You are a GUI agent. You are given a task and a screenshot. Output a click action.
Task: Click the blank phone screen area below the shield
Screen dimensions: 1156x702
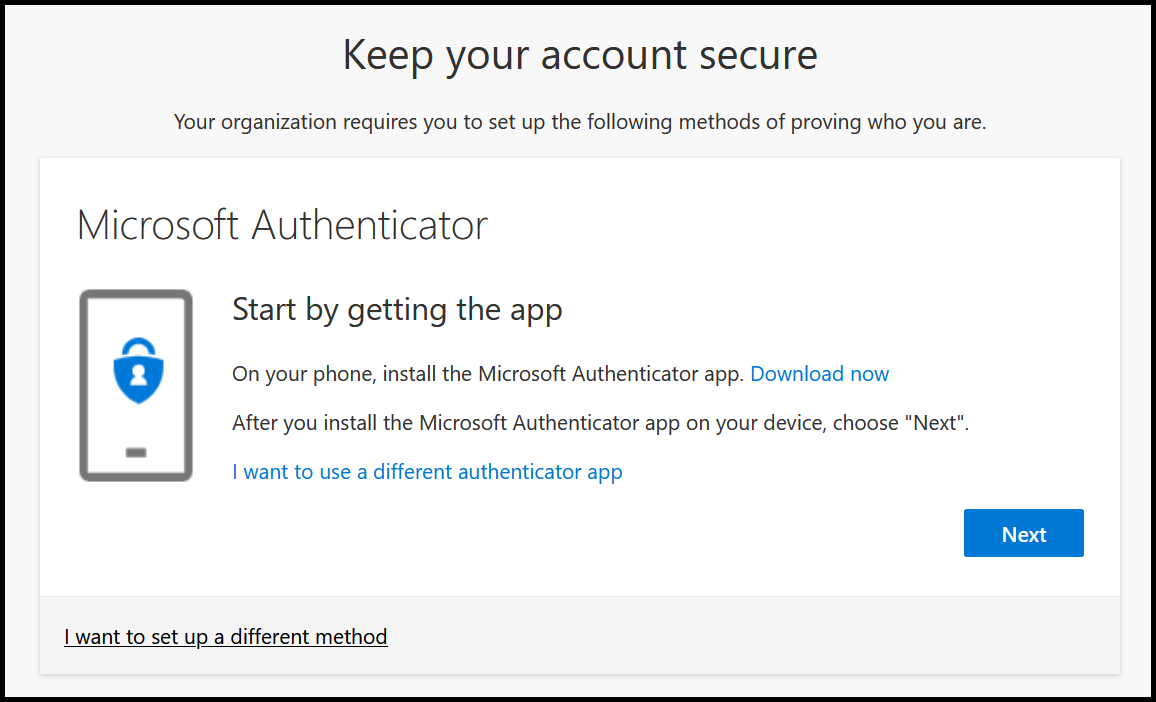pyautogui.click(x=136, y=424)
